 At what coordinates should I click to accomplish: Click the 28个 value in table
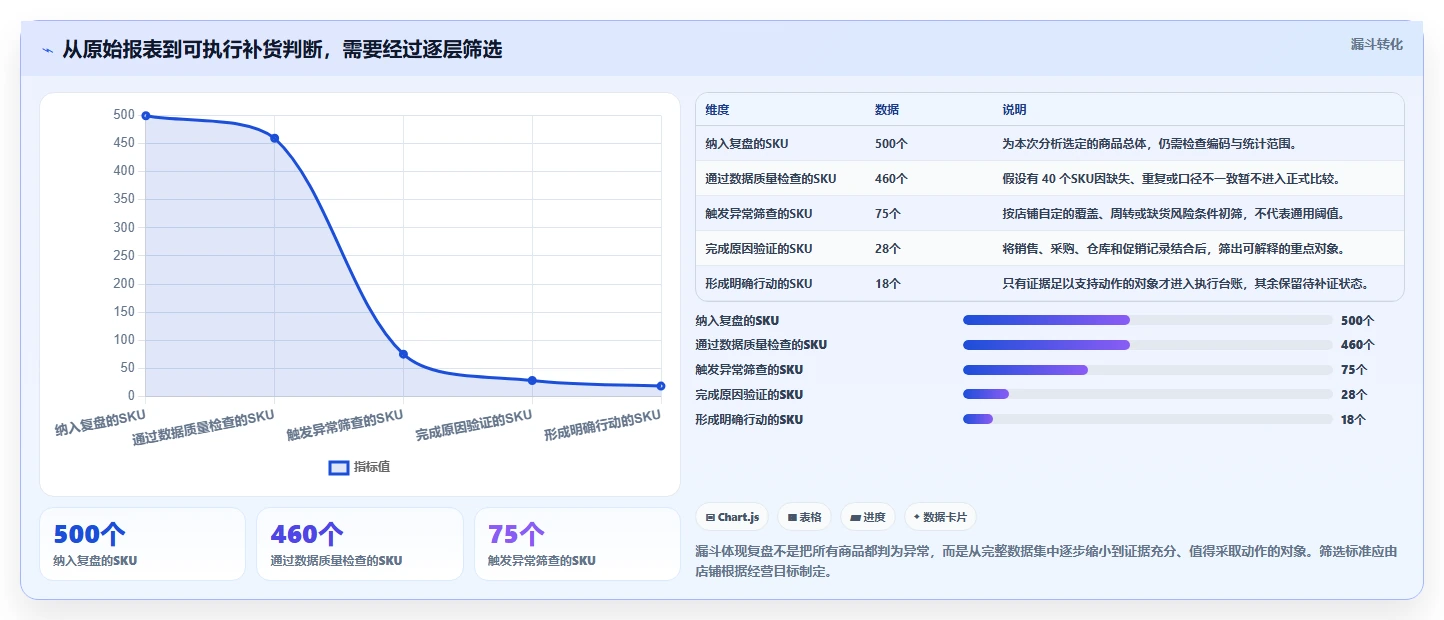[x=888, y=249]
